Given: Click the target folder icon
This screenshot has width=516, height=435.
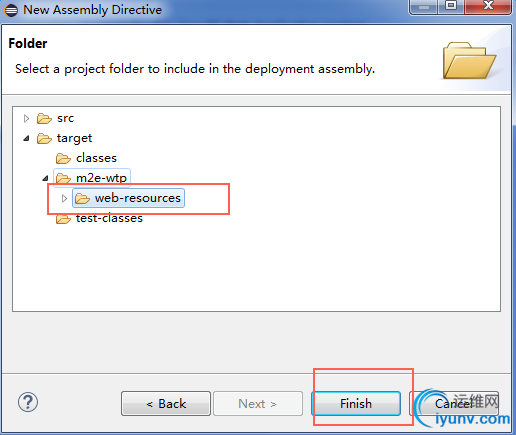Looking at the screenshot, I should pyautogui.click(x=44, y=138).
